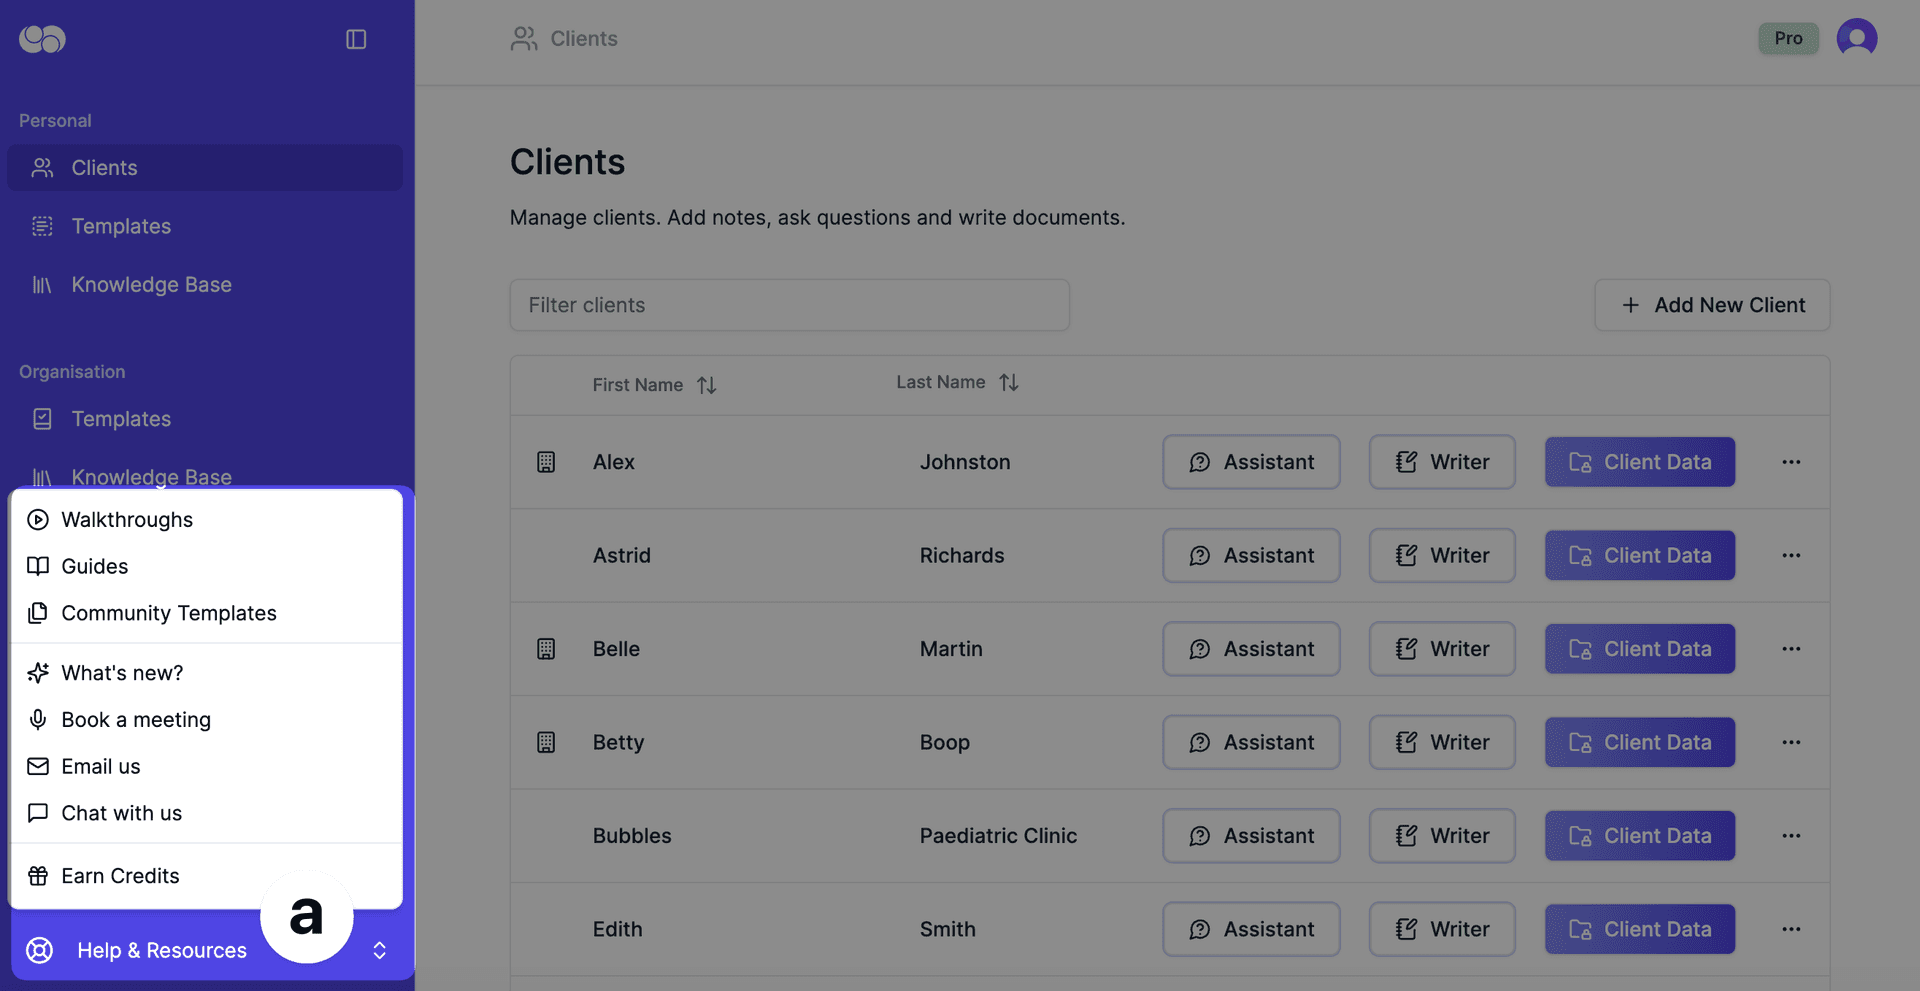Expand the row options for Edith Smith
The width and height of the screenshot is (1920, 991).
point(1790,929)
